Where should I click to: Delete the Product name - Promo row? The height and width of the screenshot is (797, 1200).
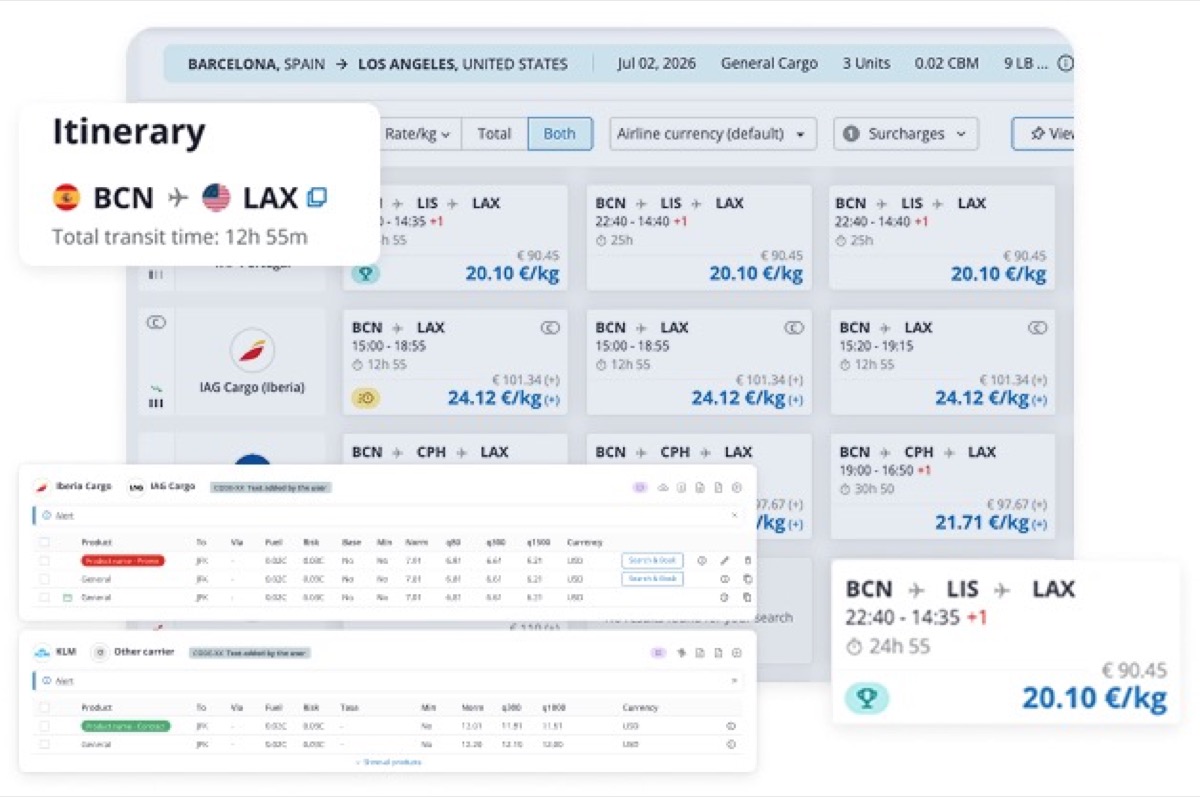(x=747, y=561)
